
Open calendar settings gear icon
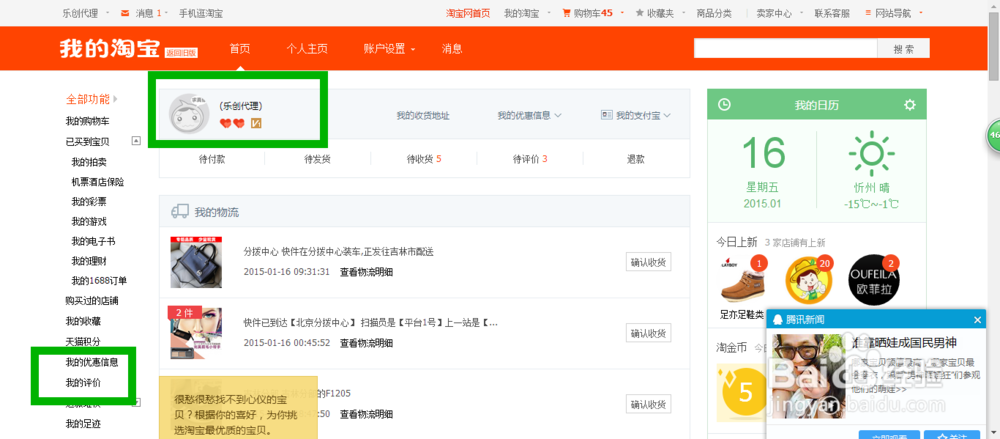[909, 105]
